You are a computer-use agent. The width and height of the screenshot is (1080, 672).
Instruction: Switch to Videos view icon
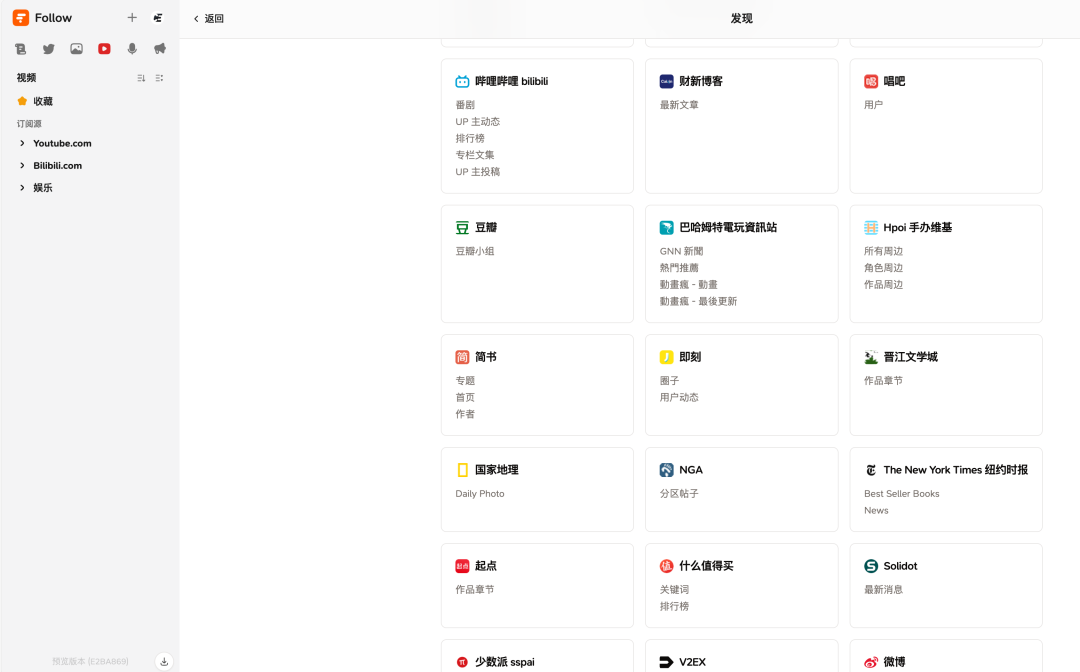pos(104,49)
